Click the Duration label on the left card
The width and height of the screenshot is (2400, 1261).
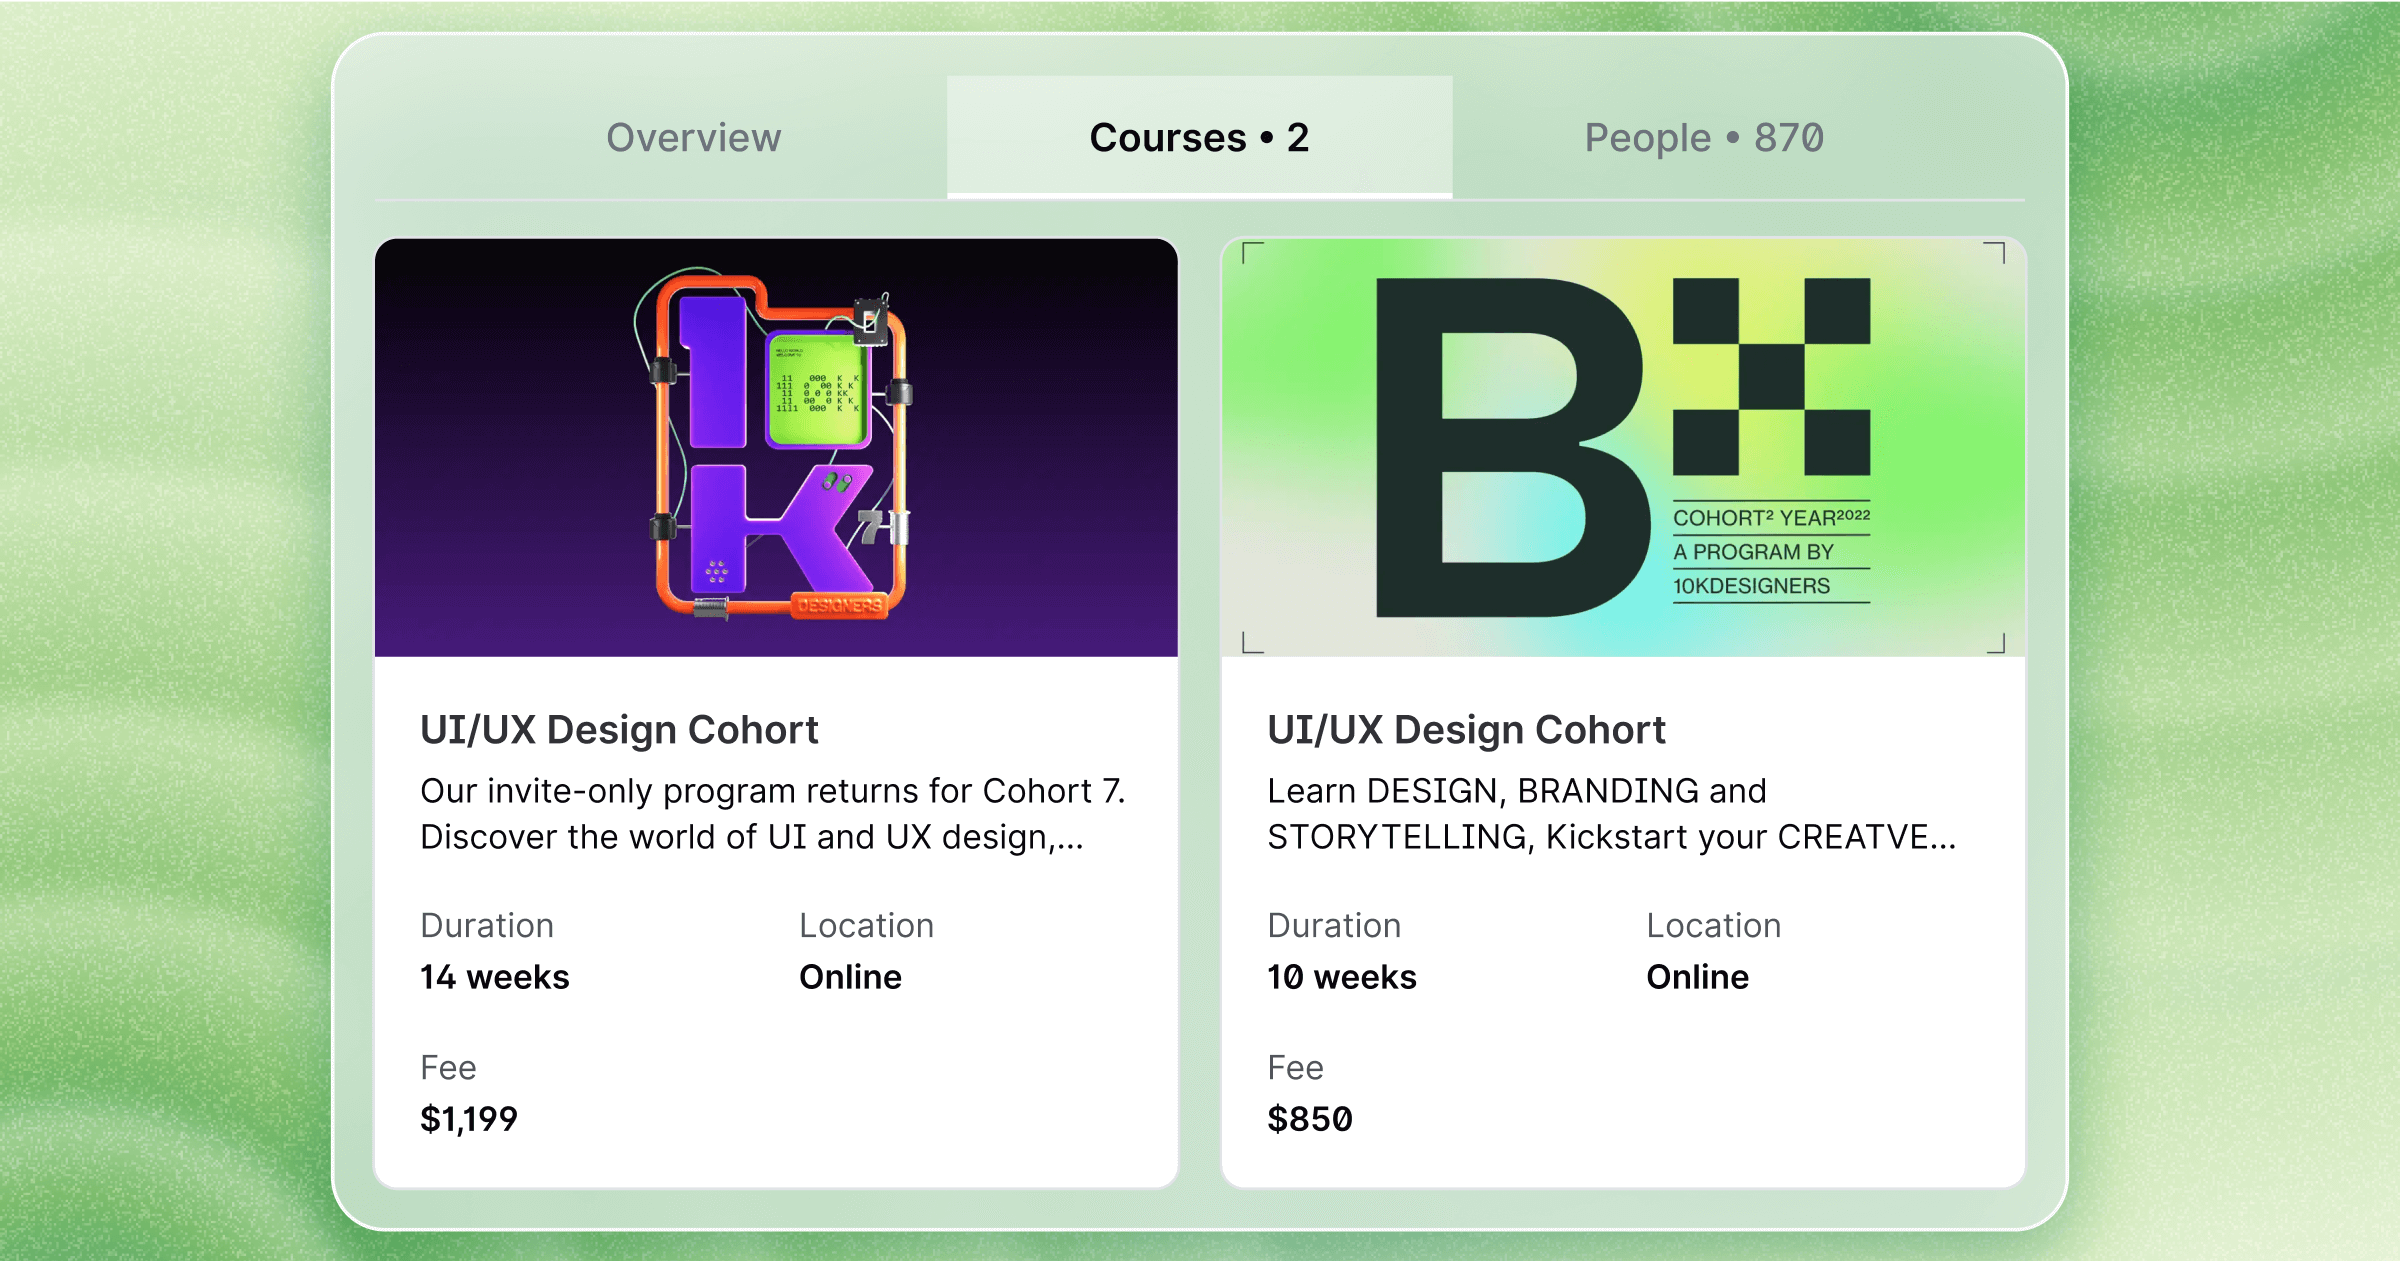click(487, 925)
